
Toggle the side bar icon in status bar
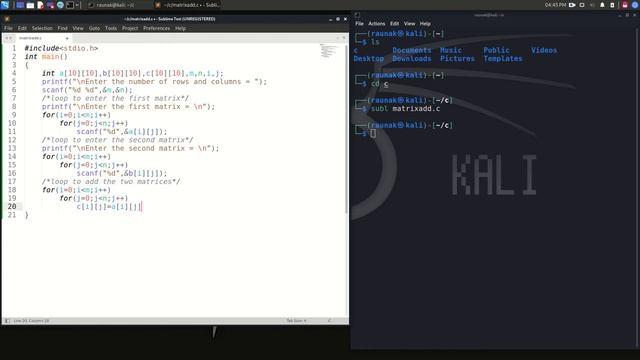(x=7, y=321)
